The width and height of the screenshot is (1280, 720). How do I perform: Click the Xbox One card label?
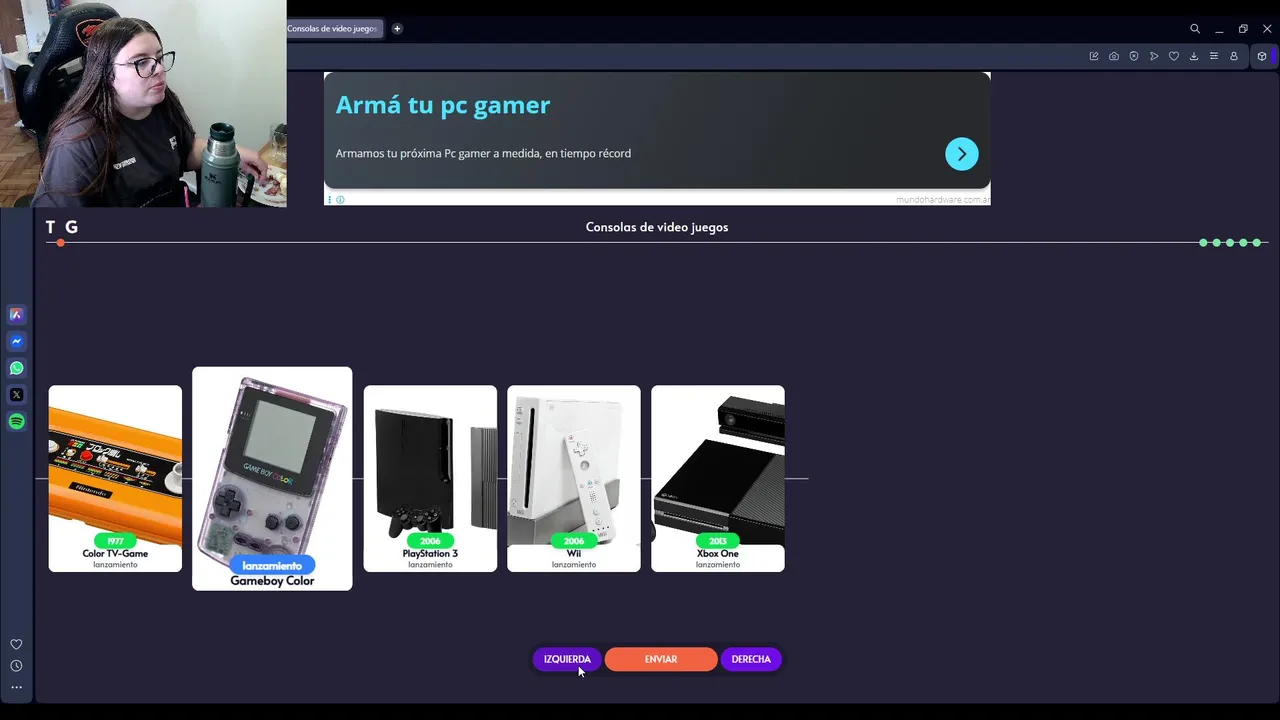point(718,553)
